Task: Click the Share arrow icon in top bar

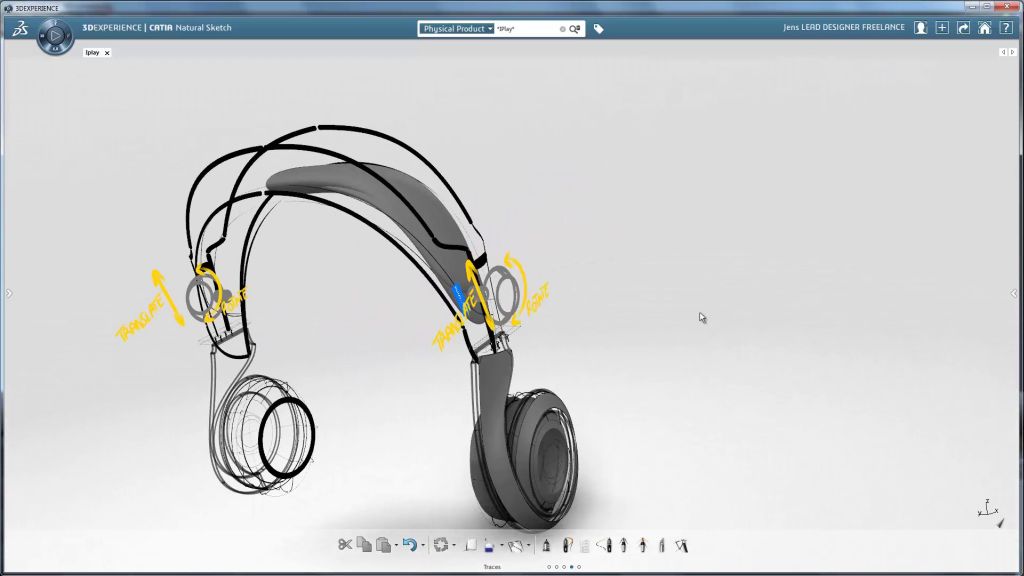Action: pos(963,28)
